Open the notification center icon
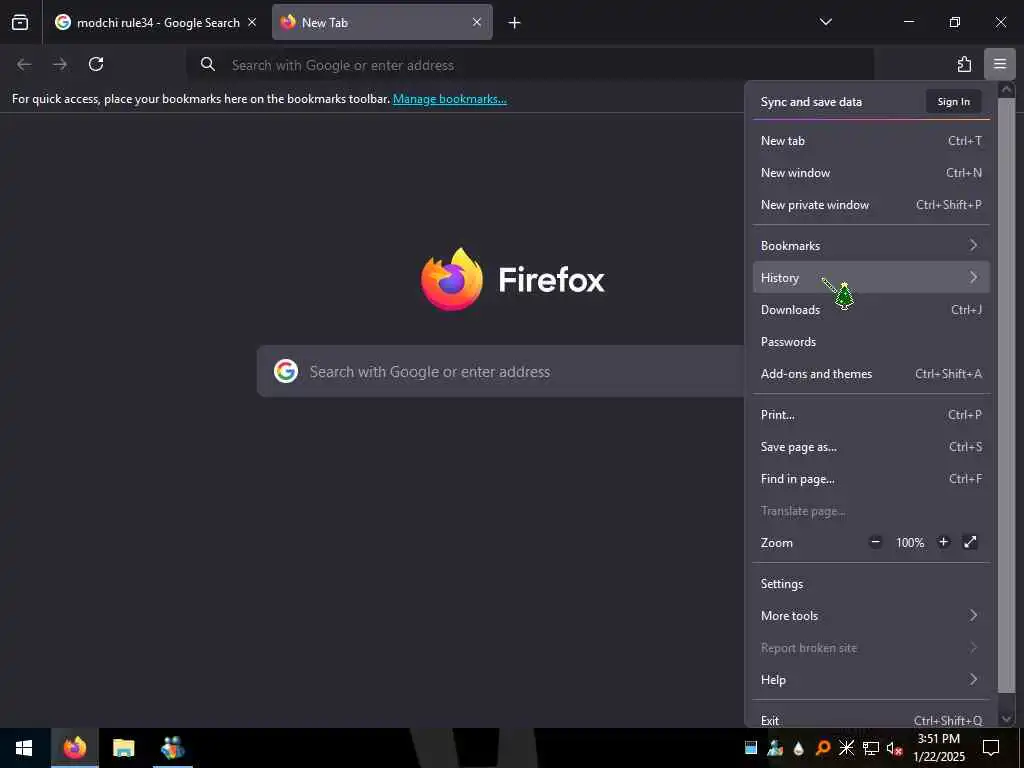 pos(991,748)
